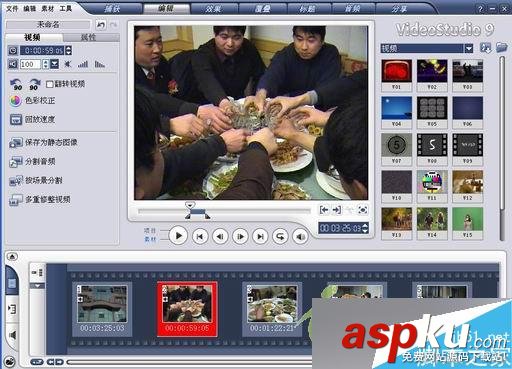Click the clip volume value 100
Screen dimensions: 512x369
click(x=30, y=64)
